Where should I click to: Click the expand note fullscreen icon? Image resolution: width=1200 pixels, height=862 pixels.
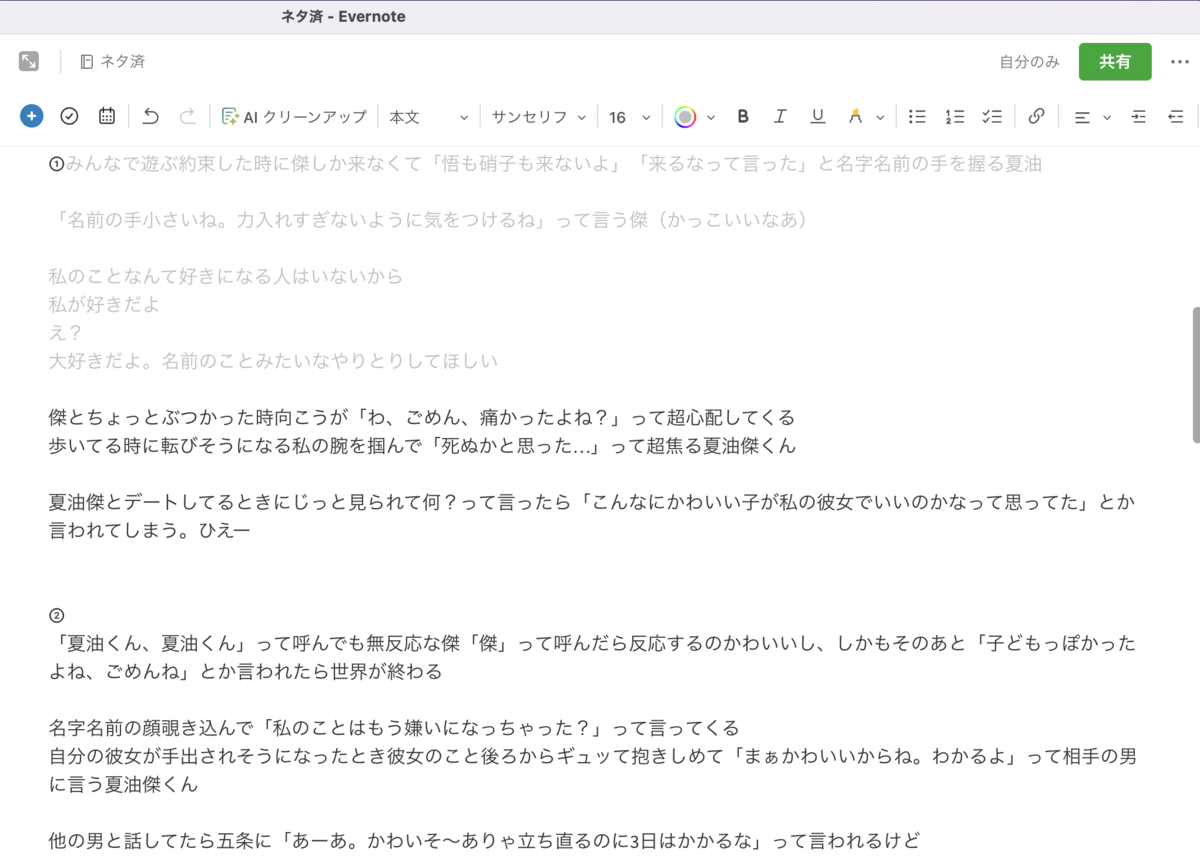tap(29, 62)
